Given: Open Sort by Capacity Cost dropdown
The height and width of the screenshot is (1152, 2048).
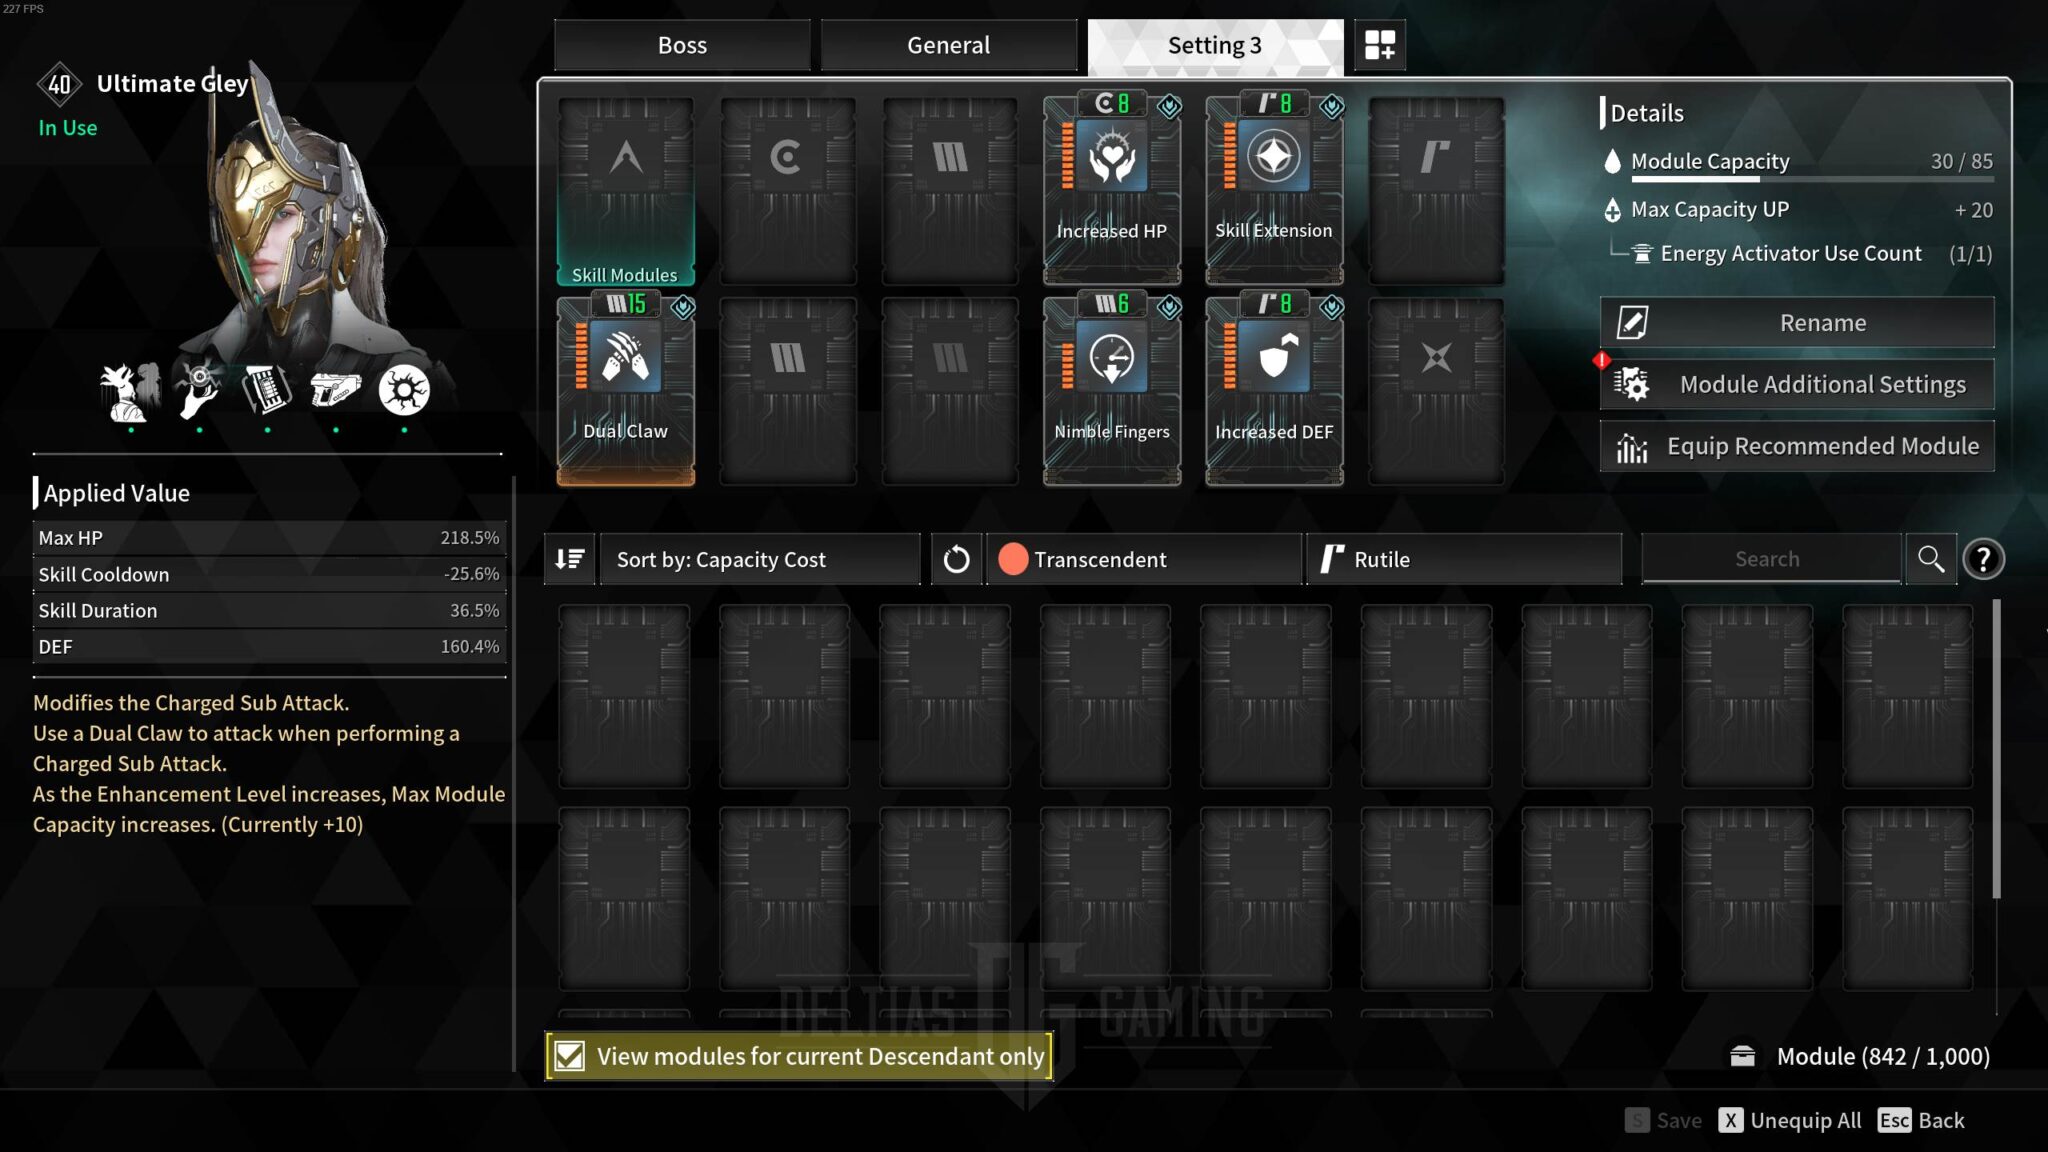Looking at the screenshot, I should click(x=761, y=558).
